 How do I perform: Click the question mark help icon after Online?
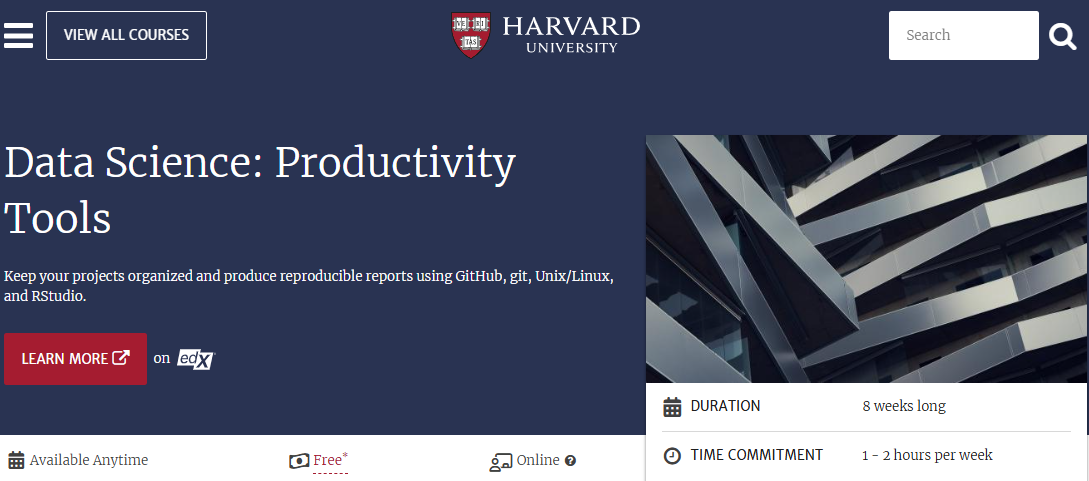tap(571, 461)
